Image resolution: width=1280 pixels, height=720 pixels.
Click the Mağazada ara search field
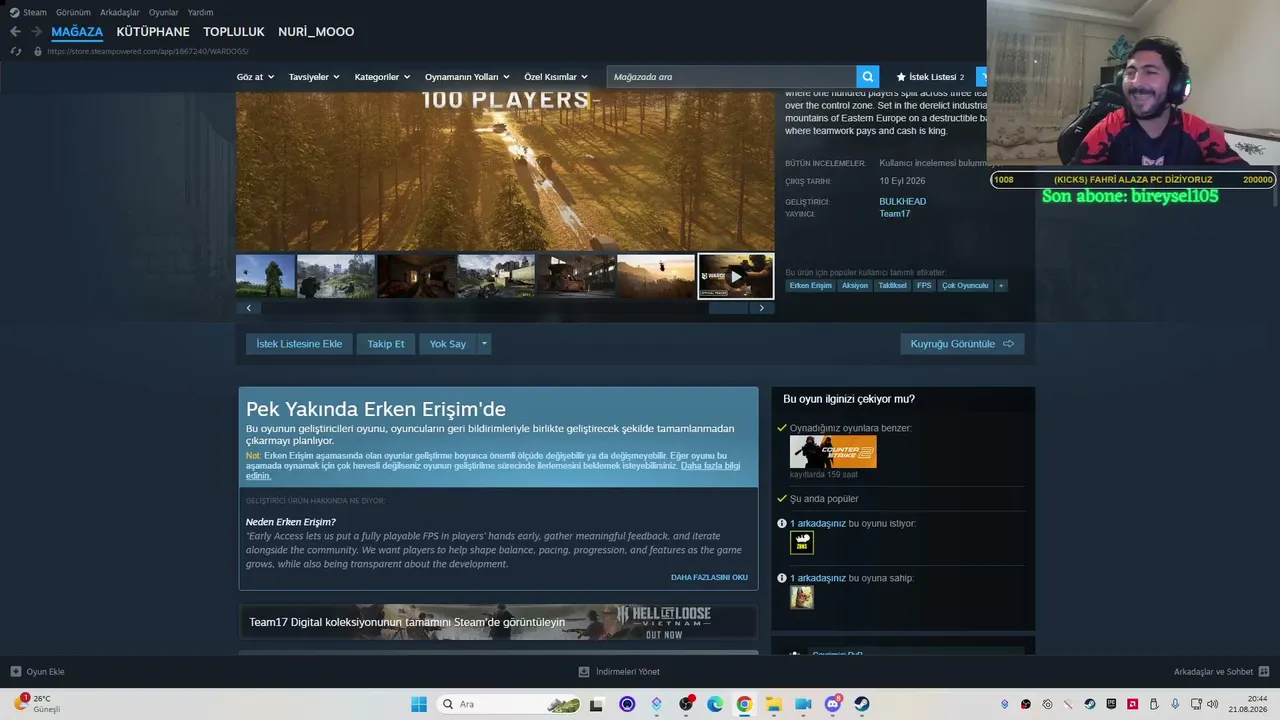pyautogui.click(x=731, y=77)
